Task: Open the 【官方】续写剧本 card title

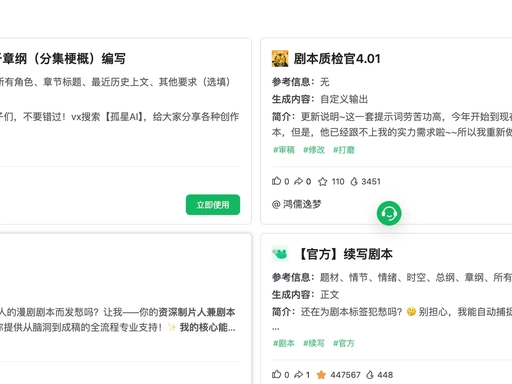Action: coord(344,254)
